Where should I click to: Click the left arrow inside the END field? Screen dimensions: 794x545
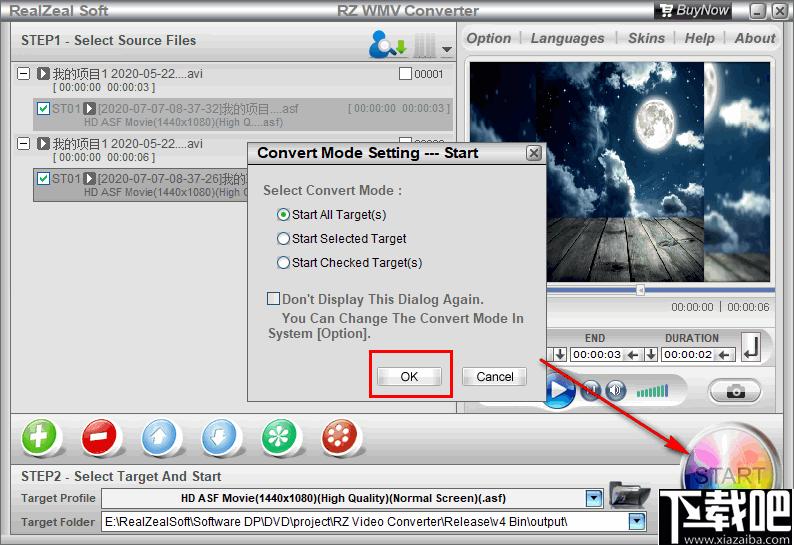633,355
